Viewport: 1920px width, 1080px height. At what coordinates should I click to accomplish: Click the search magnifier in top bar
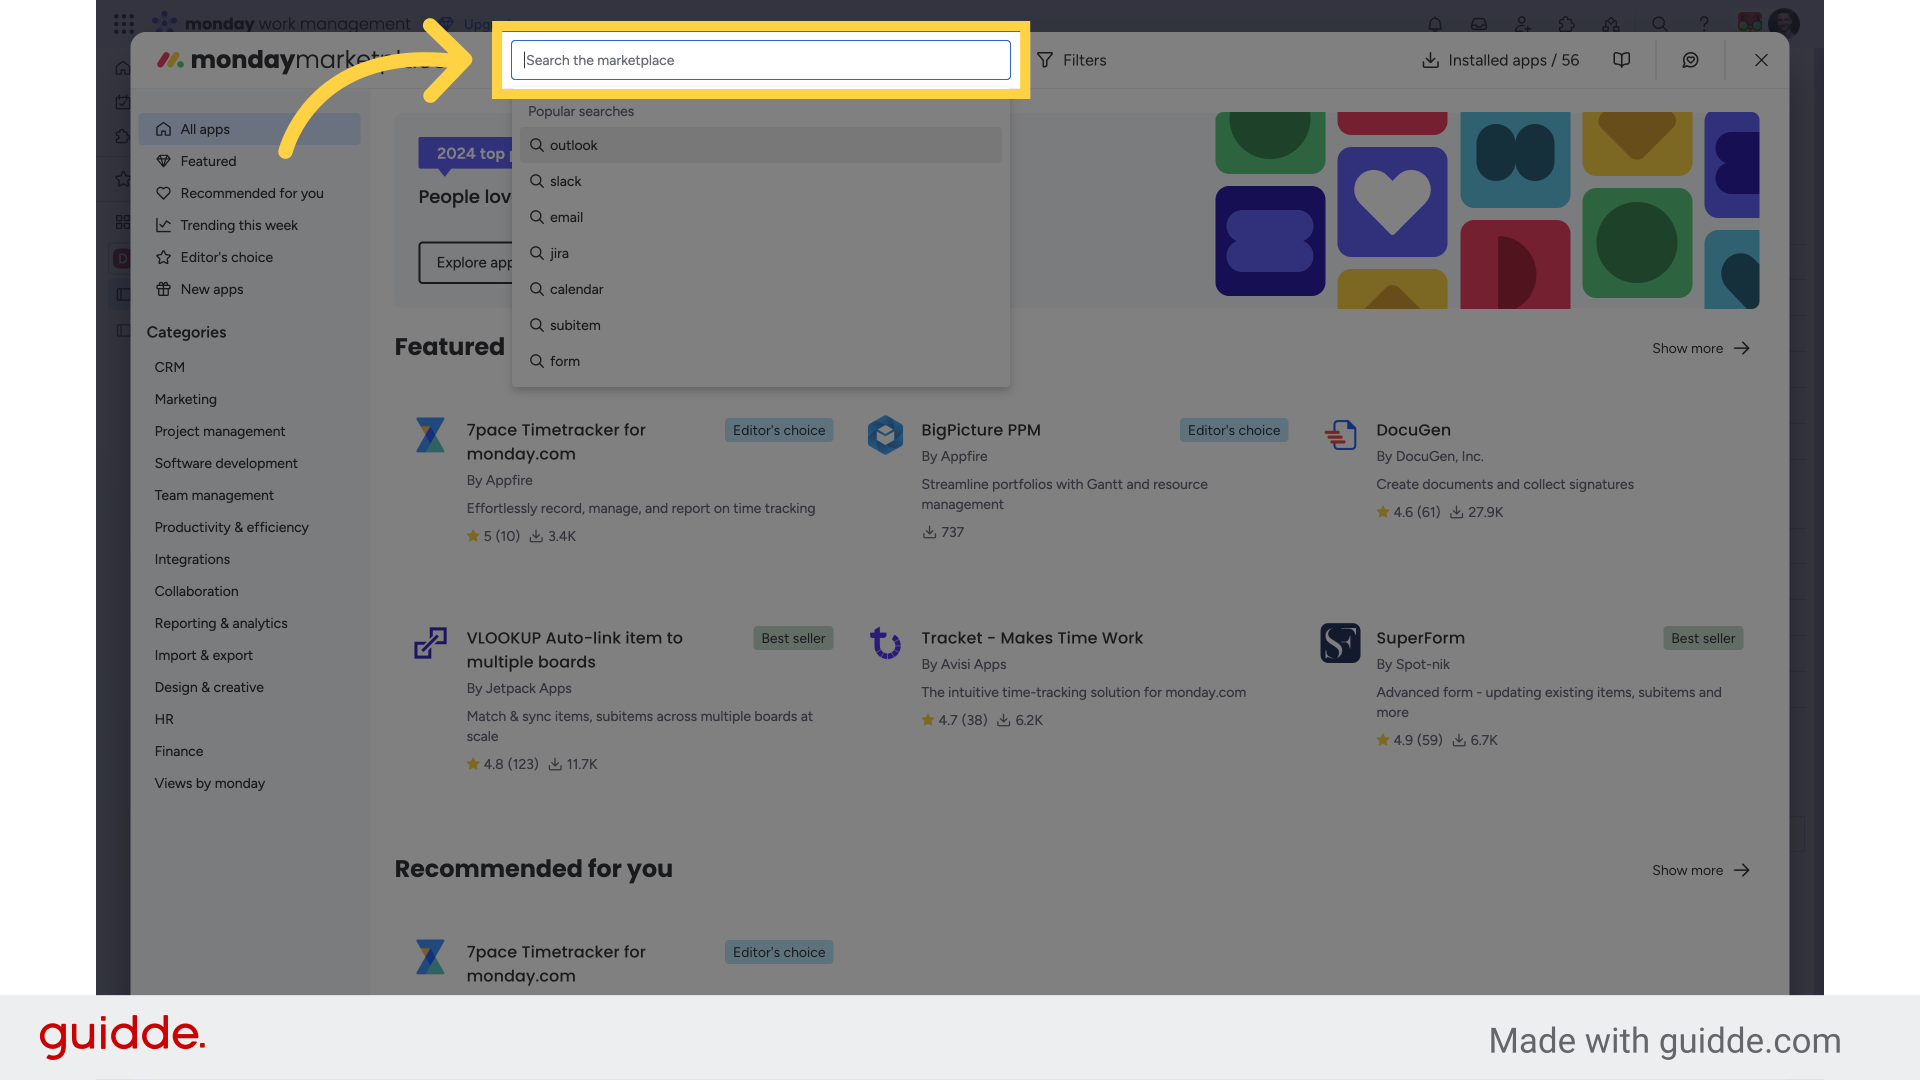(x=1660, y=23)
